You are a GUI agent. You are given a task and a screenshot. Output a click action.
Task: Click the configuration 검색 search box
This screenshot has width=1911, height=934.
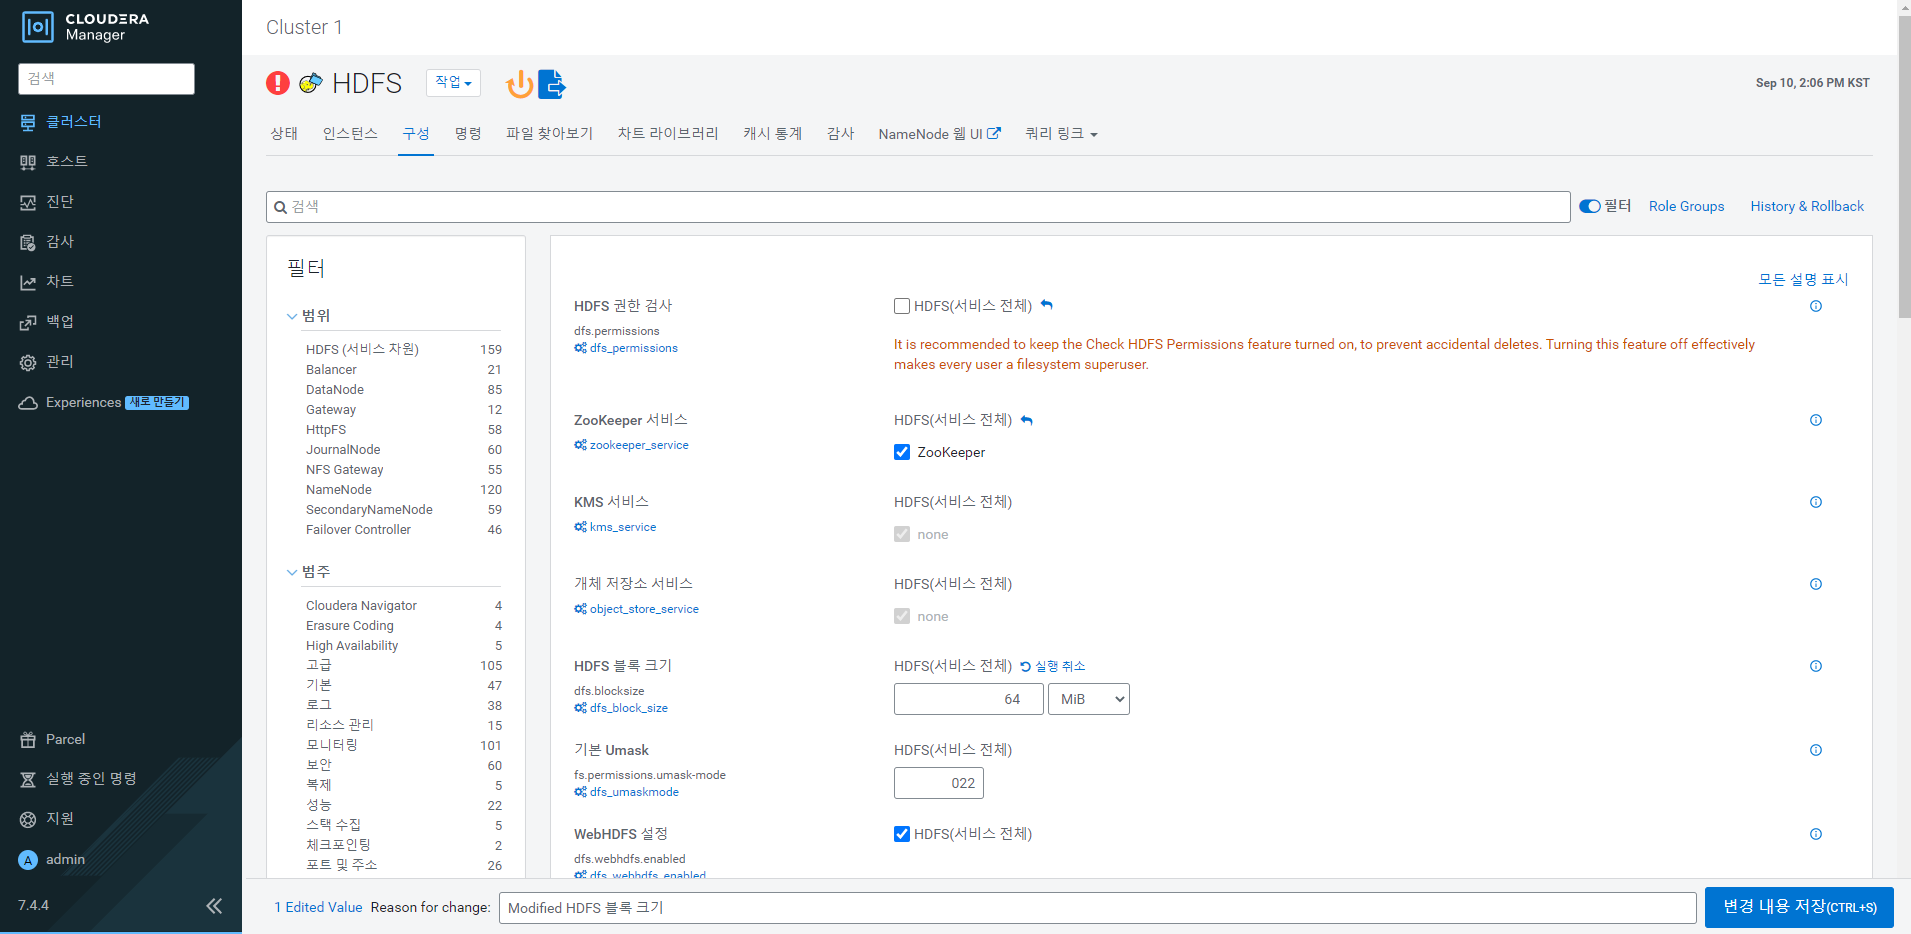pyautogui.click(x=918, y=207)
